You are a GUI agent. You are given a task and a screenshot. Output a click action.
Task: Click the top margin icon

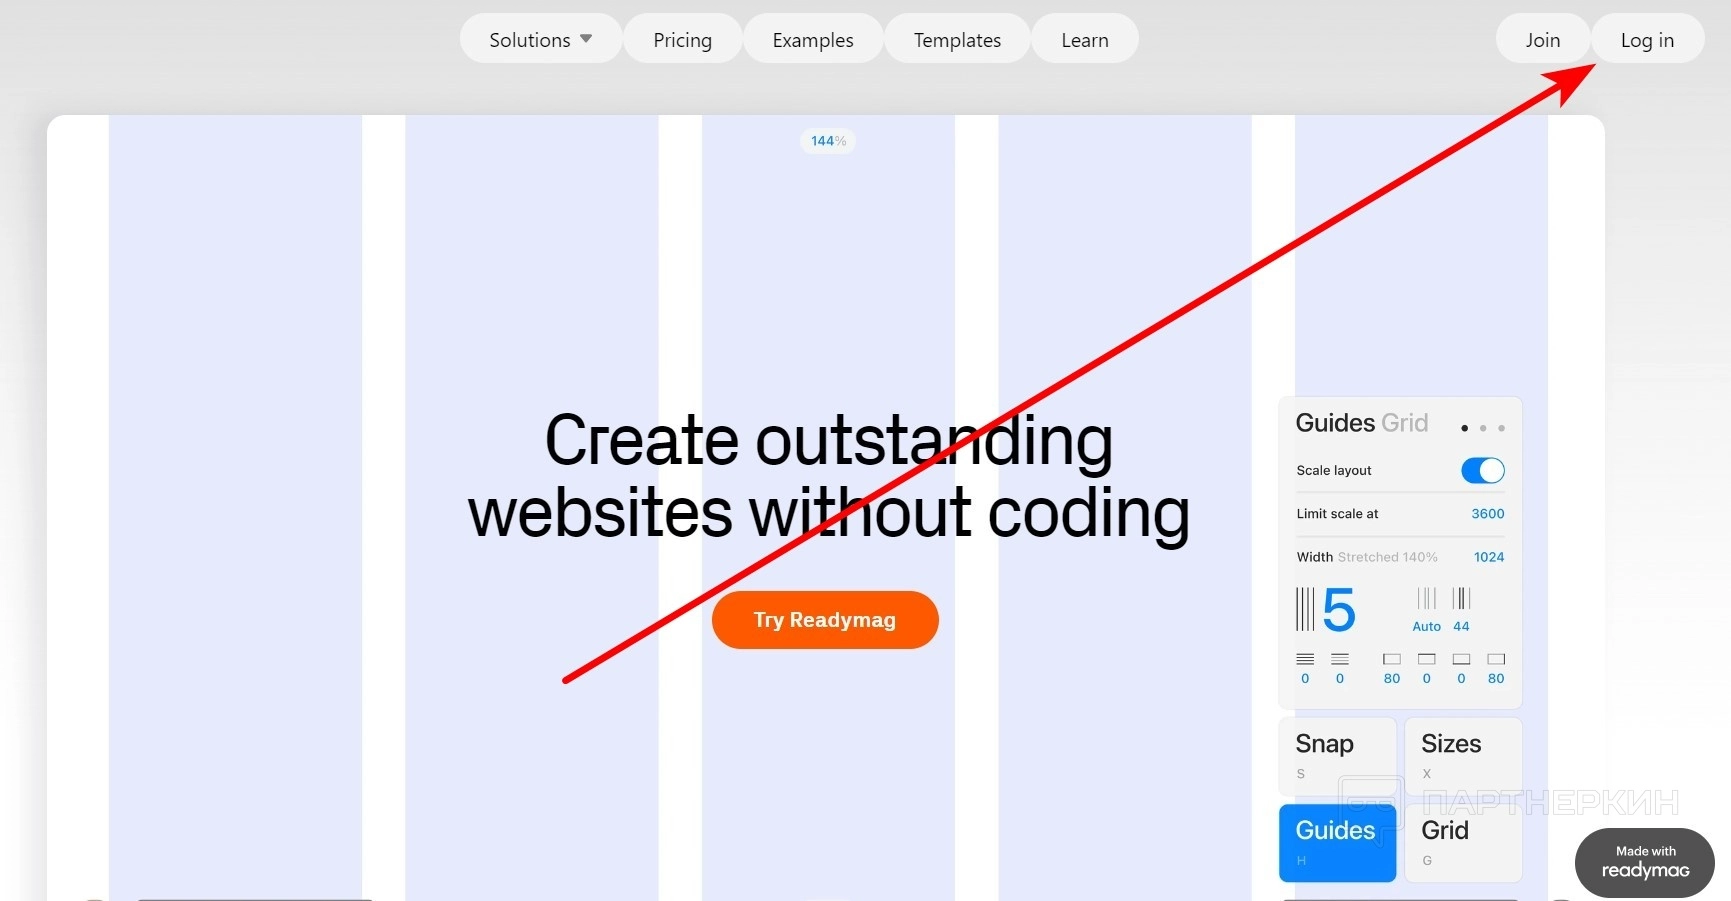coord(1427,659)
